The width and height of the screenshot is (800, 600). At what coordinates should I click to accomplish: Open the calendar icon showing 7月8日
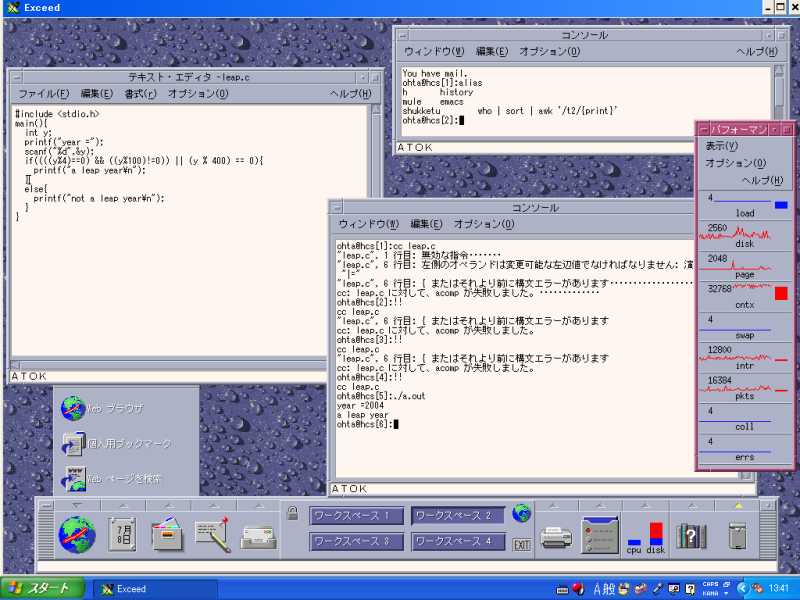122,534
